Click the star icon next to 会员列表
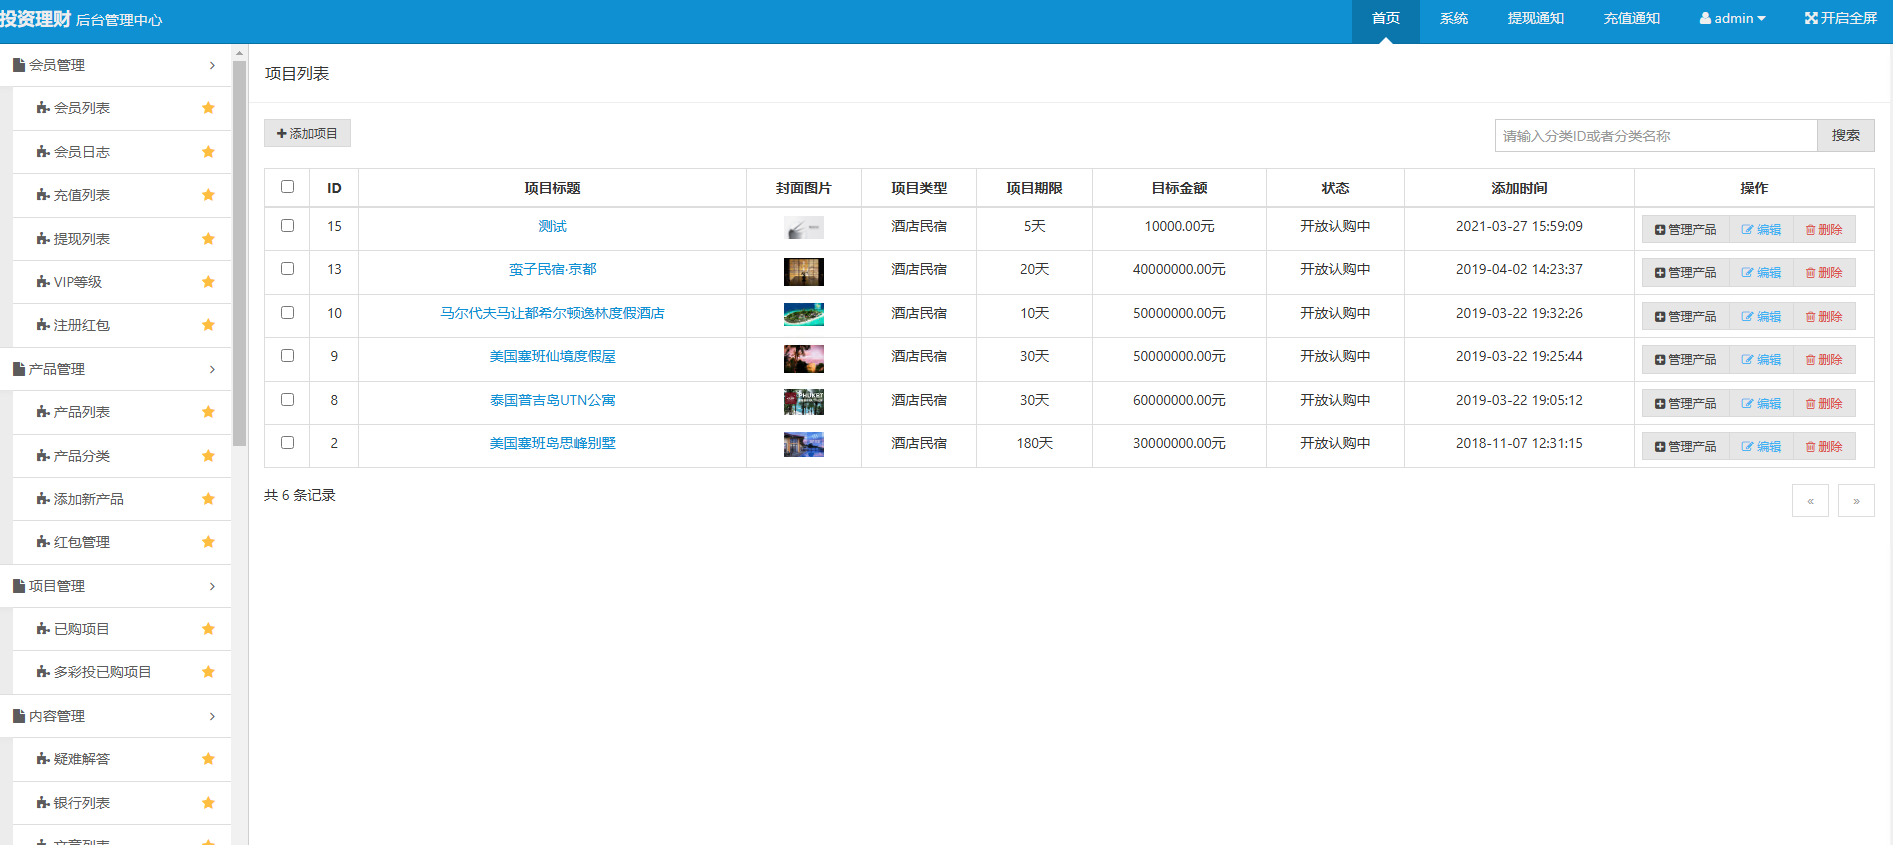Image resolution: width=1893 pixels, height=845 pixels. [208, 108]
